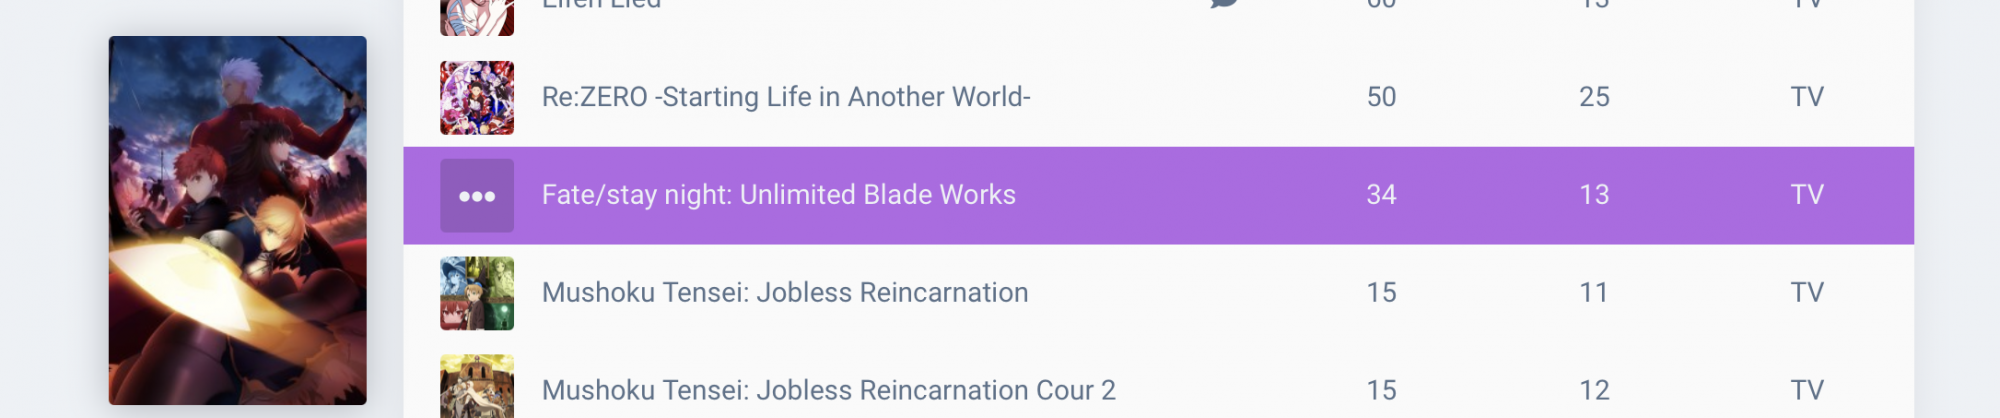Open the Mushoku Tensei: Jobless Reincarnation title link

click(785, 293)
